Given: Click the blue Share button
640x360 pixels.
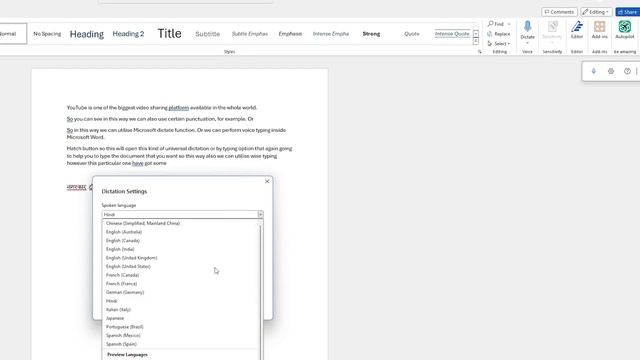Looking at the screenshot, I should click(628, 12).
